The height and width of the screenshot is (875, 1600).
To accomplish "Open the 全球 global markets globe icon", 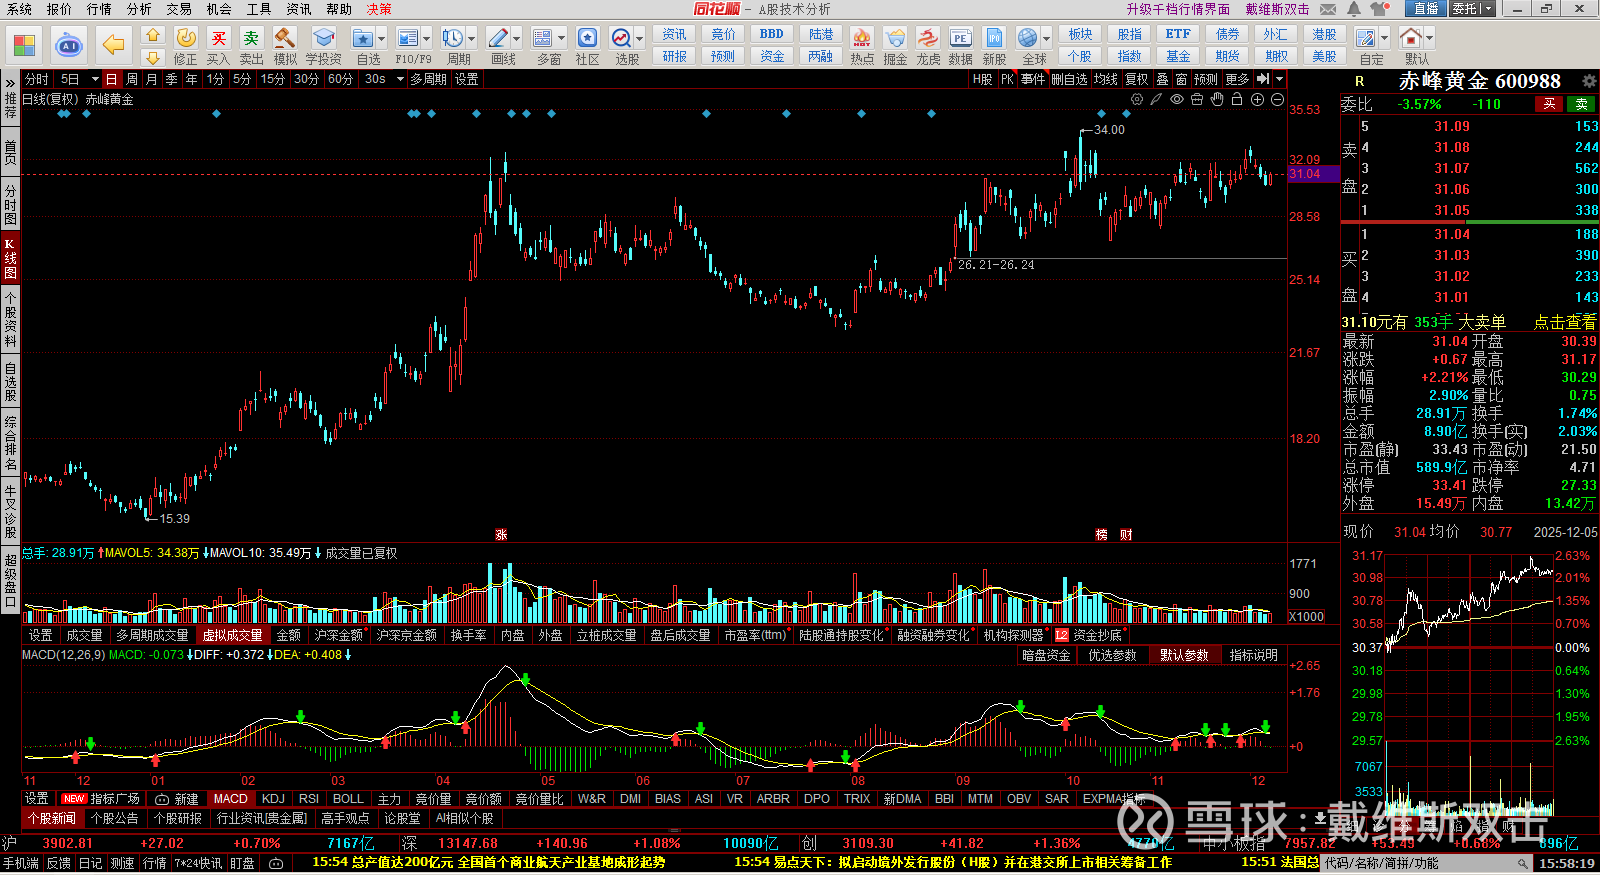I will click(1028, 38).
